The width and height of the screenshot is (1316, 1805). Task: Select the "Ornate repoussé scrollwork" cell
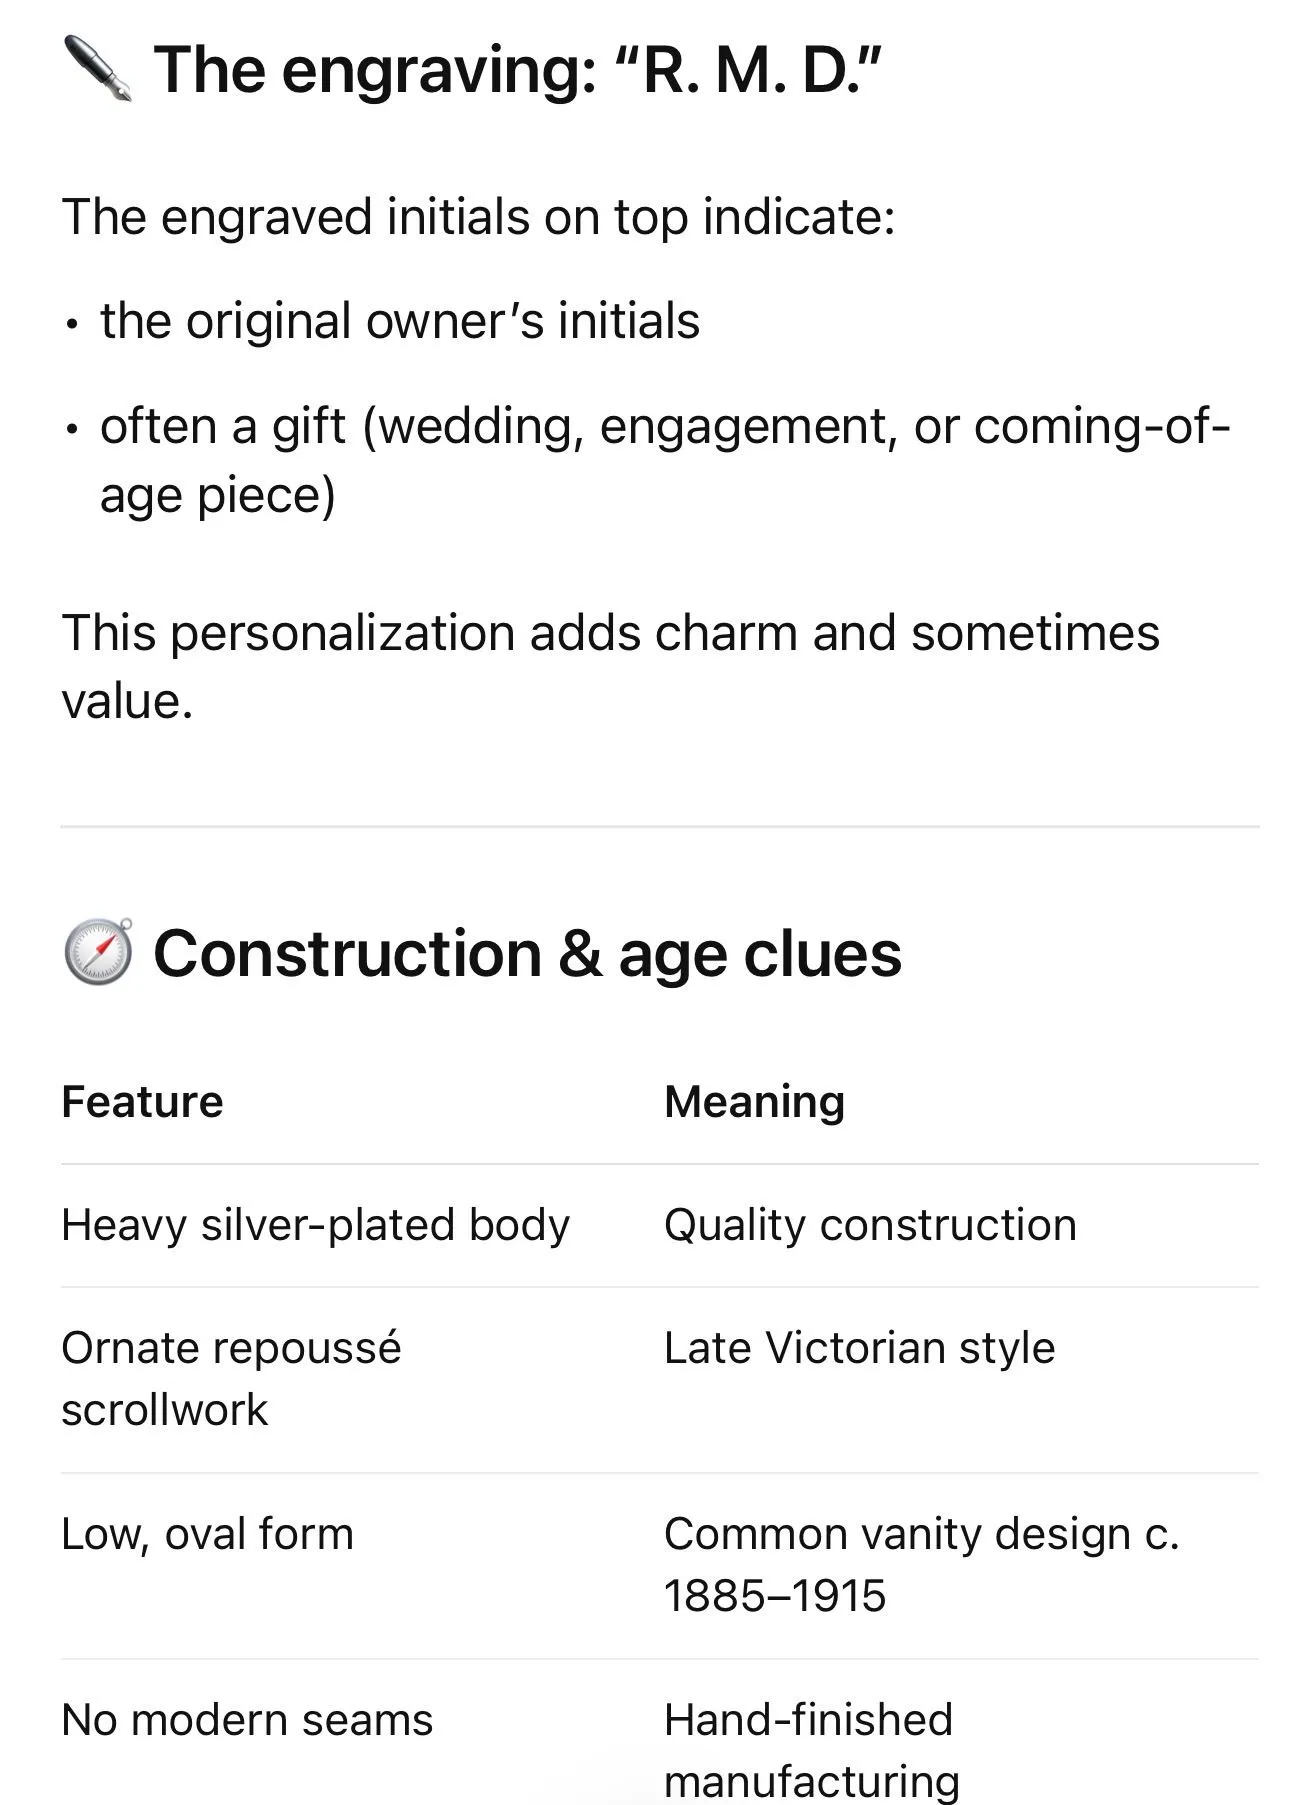pos(231,1378)
